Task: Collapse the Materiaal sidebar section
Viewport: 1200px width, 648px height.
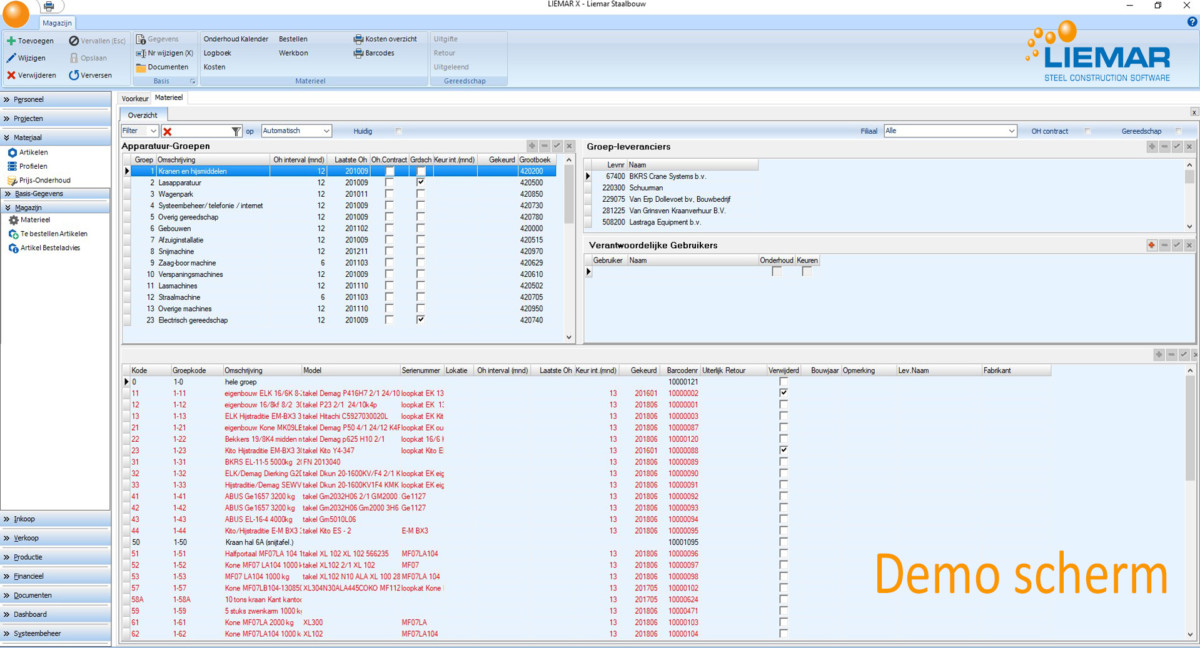Action: [x=55, y=137]
